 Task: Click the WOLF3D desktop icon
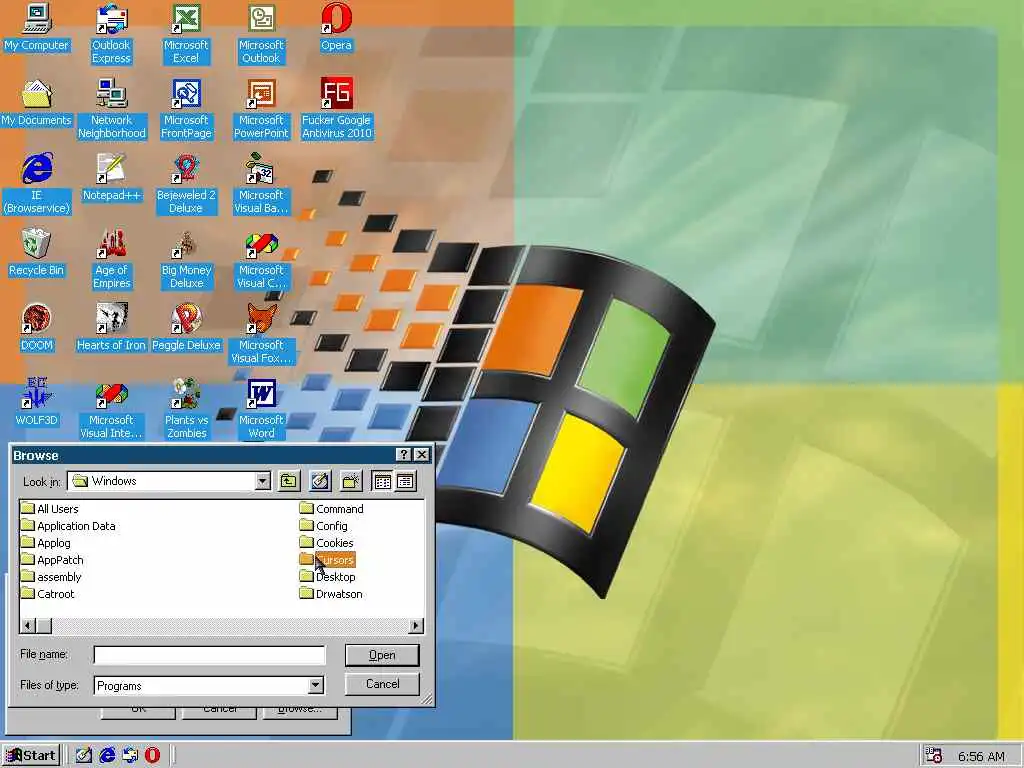tap(37, 402)
